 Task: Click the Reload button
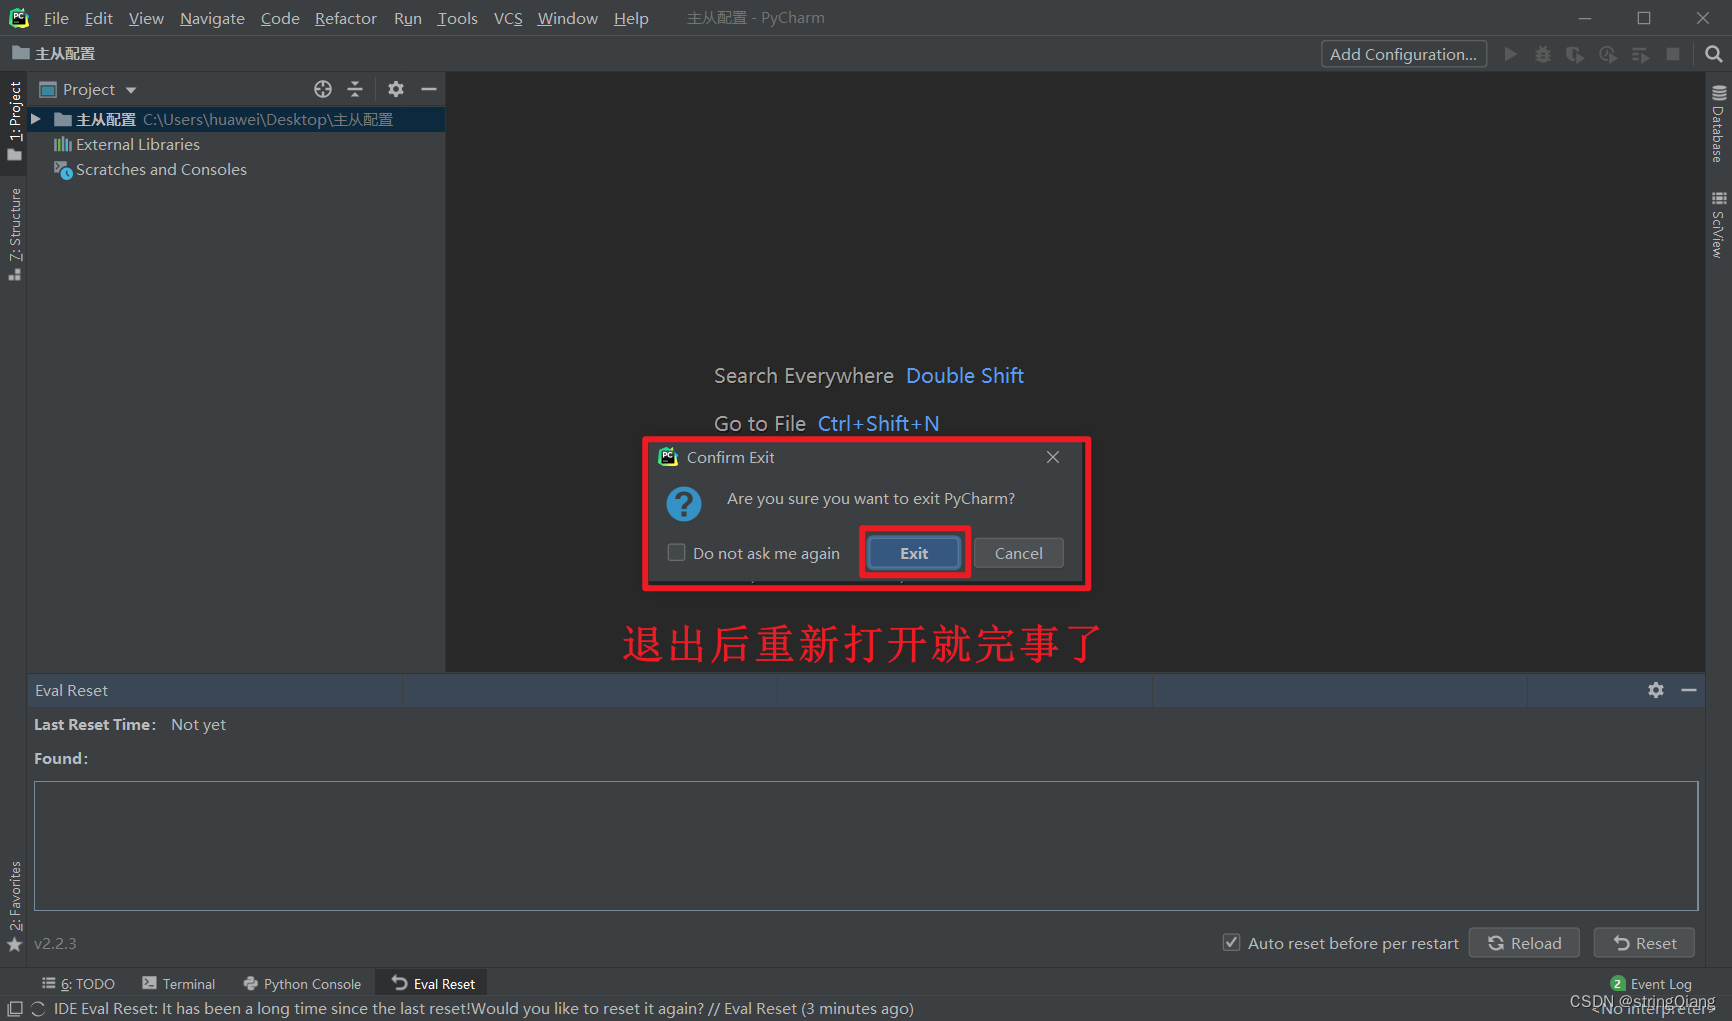pyautogui.click(x=1524, y=943)
